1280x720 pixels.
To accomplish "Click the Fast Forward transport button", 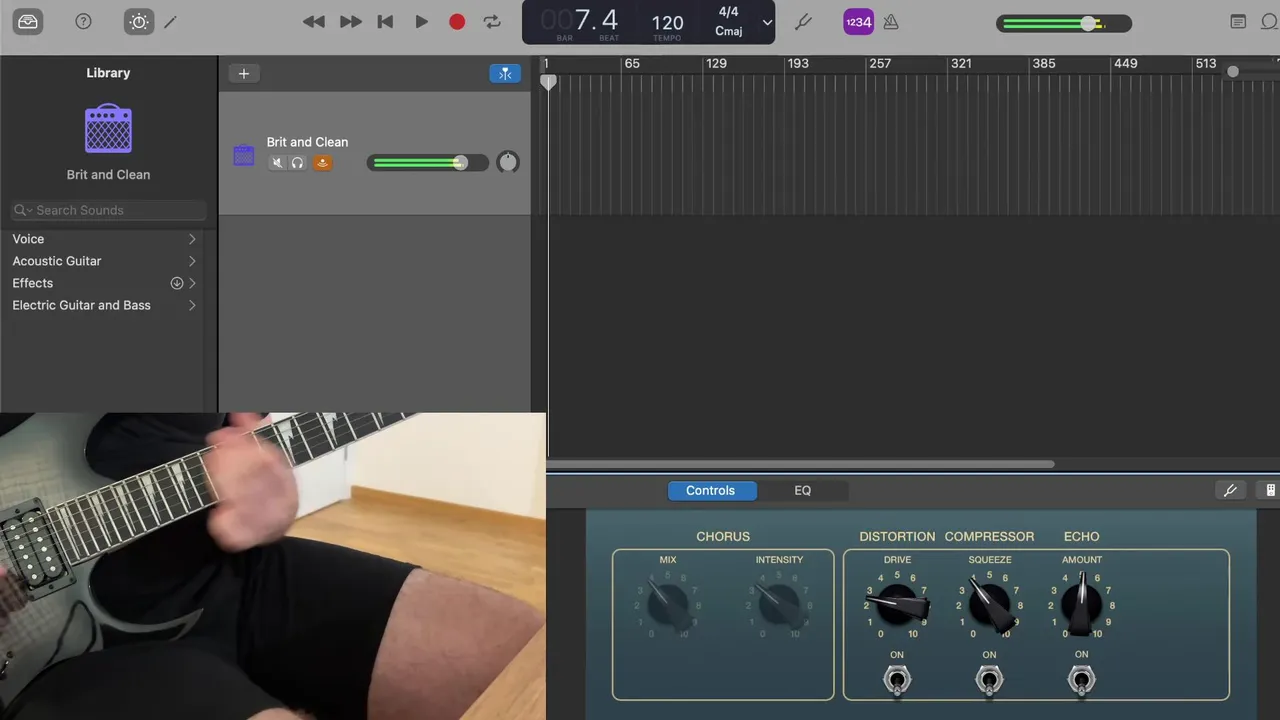I will click(350, 22).
